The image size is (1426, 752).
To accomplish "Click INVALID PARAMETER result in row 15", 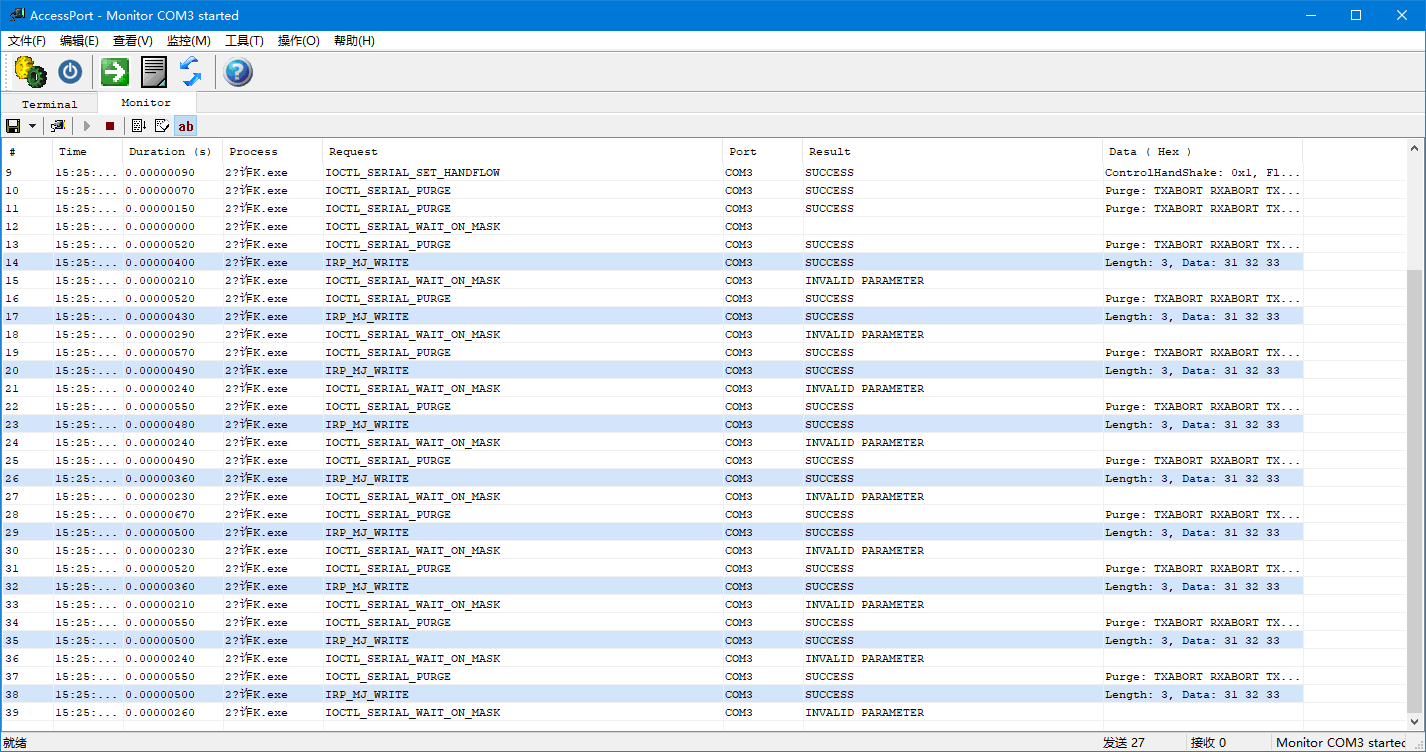I will point(864,281).
